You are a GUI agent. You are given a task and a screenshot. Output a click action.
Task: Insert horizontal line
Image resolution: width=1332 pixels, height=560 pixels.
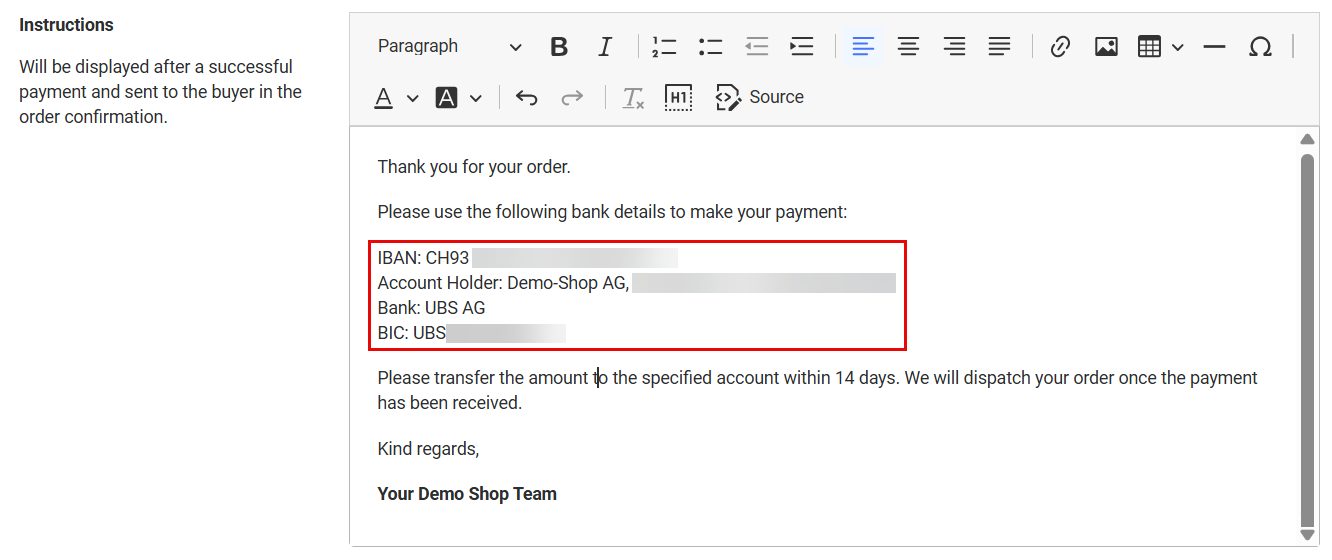(1214, 47)
